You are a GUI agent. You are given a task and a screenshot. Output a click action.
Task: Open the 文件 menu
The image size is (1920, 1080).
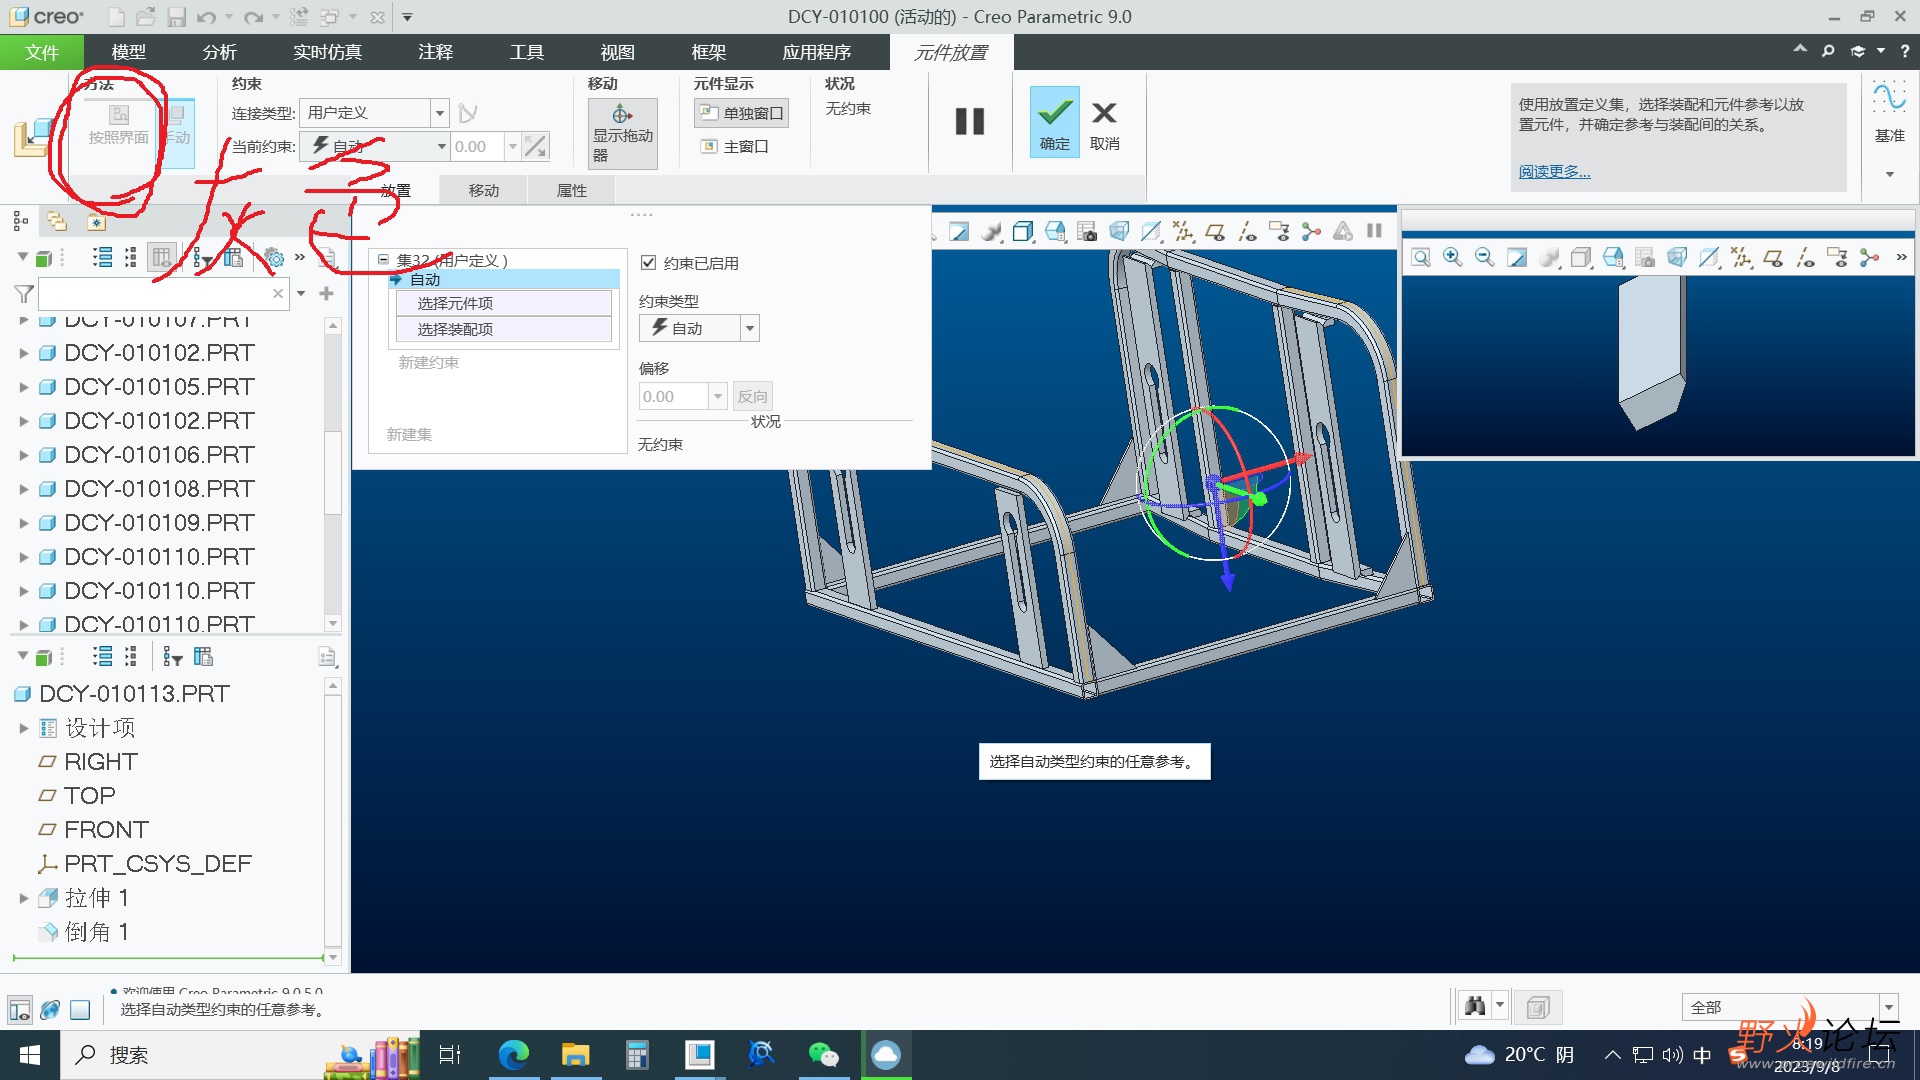tap(42, 52)
